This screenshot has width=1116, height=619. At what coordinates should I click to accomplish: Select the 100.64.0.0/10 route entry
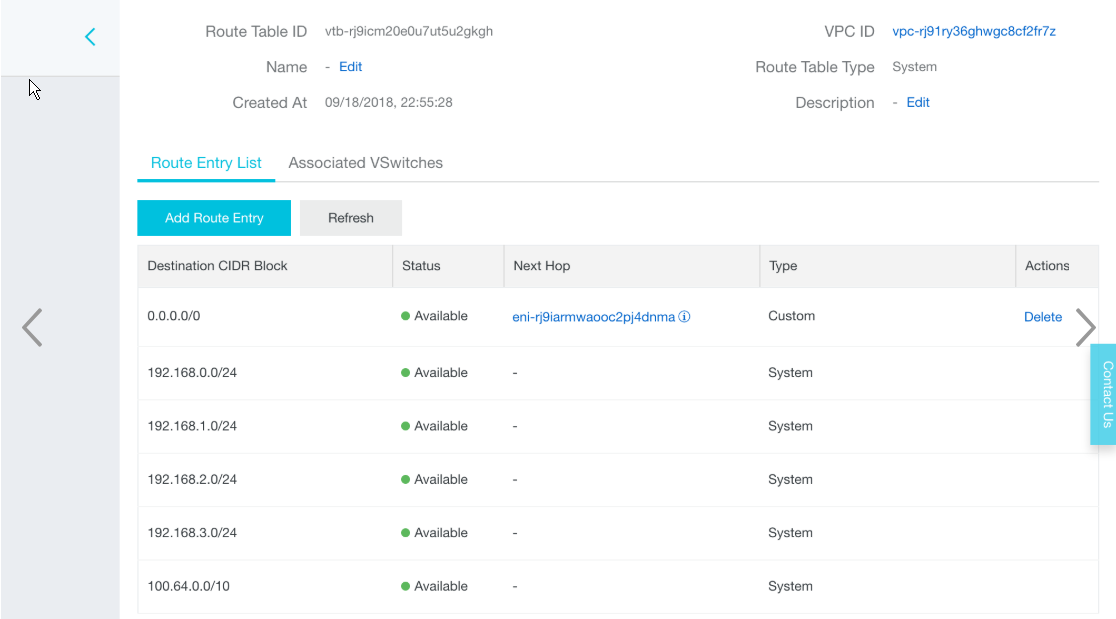(188, 586)
